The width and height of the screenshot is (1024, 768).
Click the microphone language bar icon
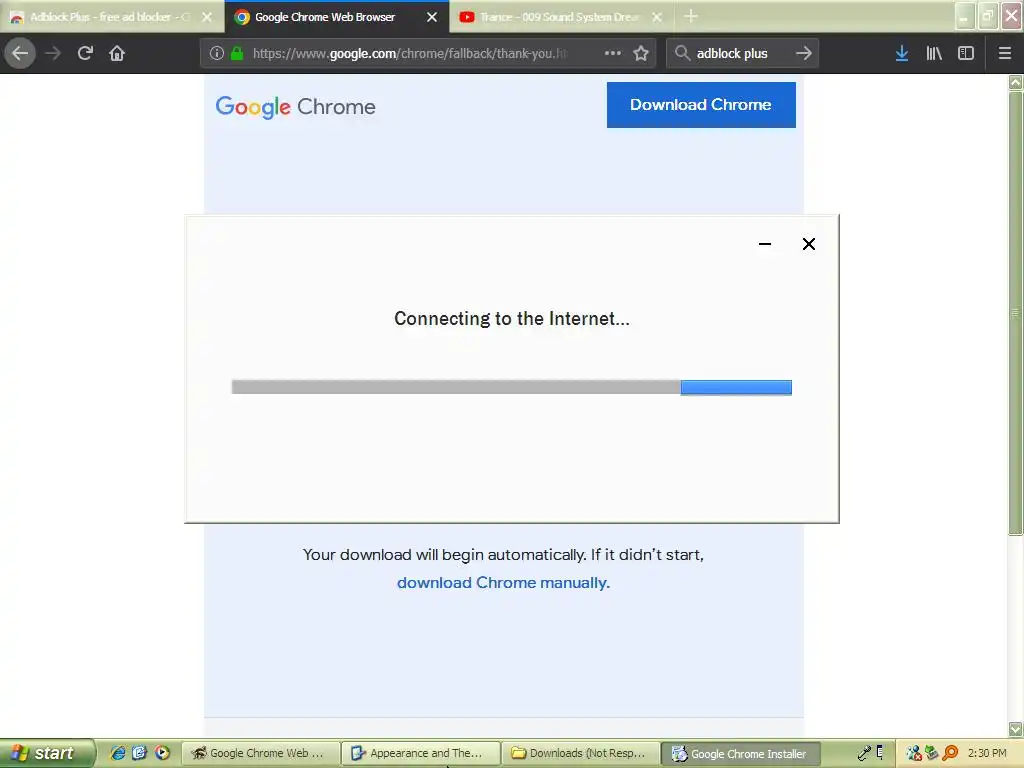point(864,753)
